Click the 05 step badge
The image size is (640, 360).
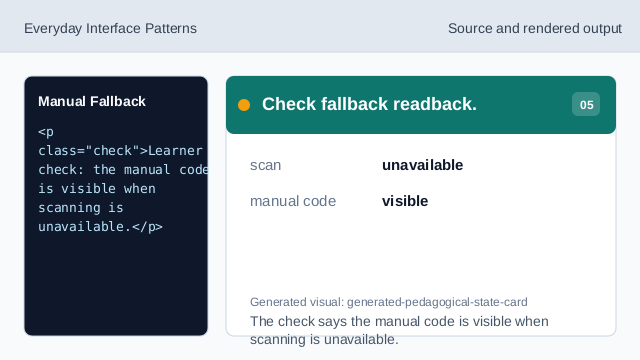pyautogui.click(x=586, y=104)
